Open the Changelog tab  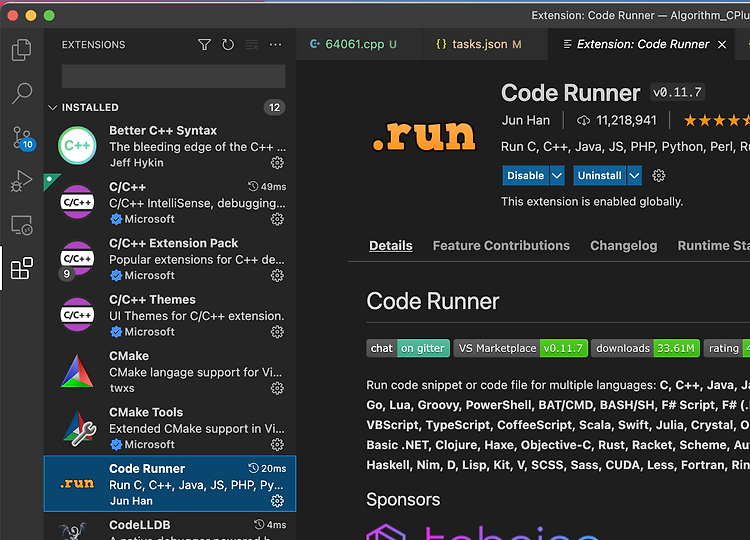624,245
